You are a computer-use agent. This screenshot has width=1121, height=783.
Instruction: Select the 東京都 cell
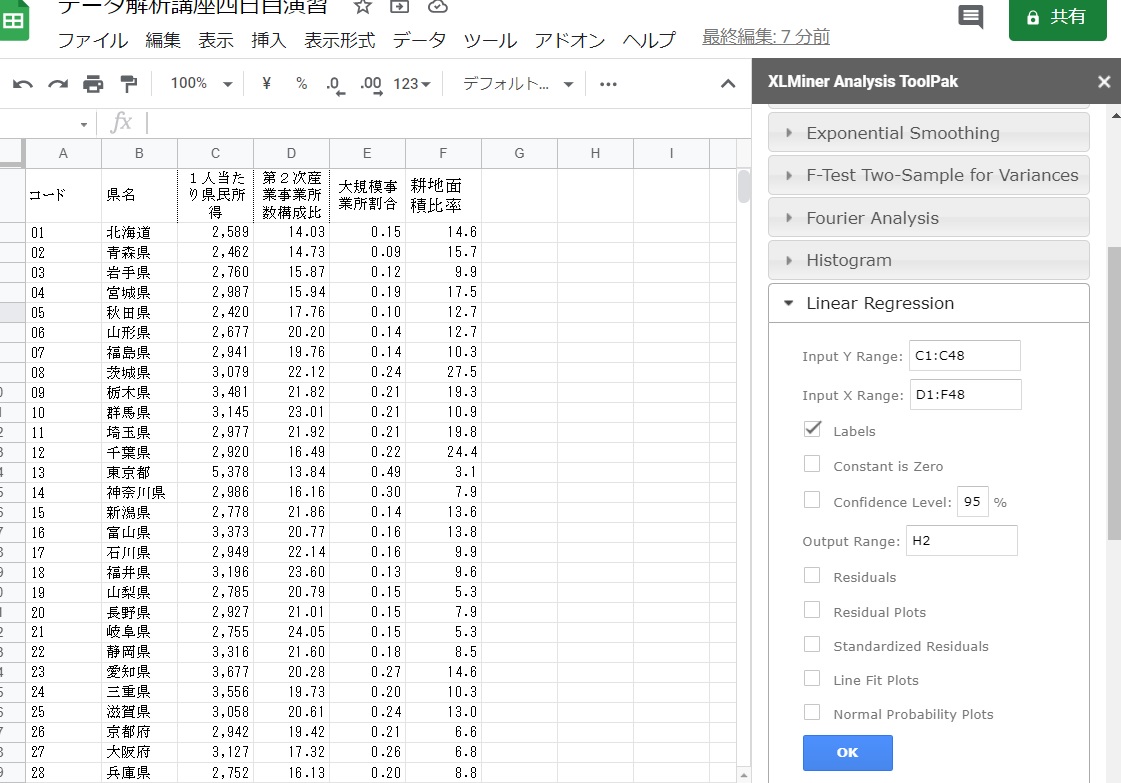click(x=139, y=472)
